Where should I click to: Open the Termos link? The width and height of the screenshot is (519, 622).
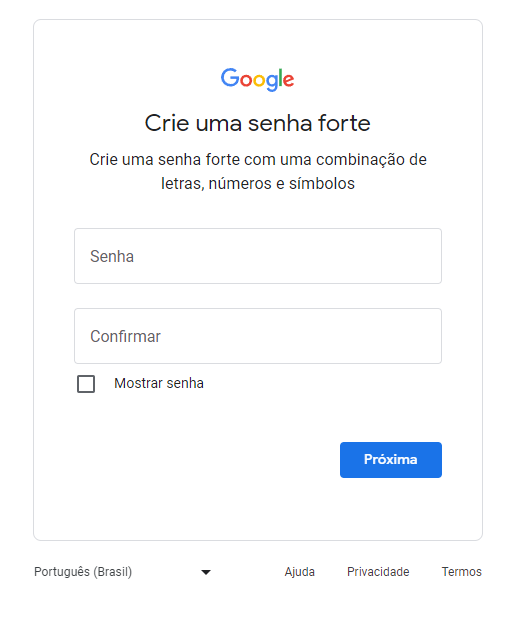click(462, 572)
